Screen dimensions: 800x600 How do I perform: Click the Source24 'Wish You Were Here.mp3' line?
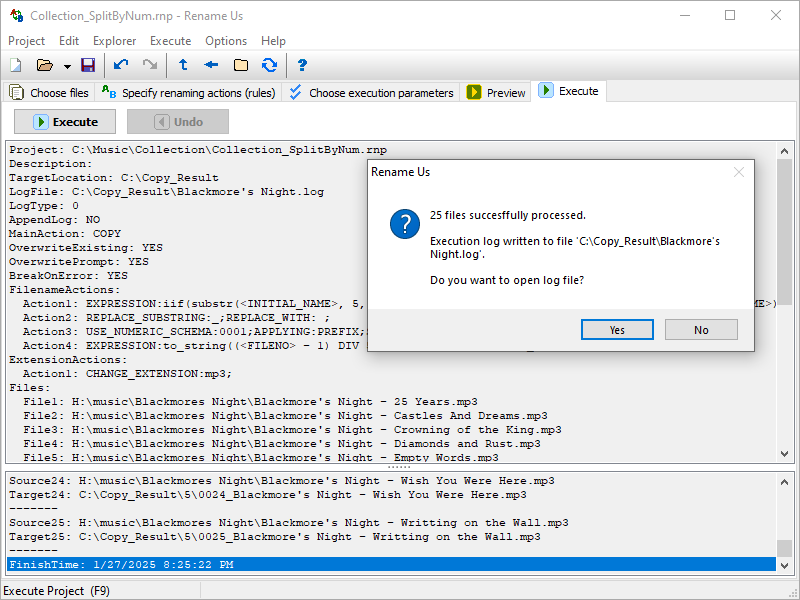(x=282, y=481)
